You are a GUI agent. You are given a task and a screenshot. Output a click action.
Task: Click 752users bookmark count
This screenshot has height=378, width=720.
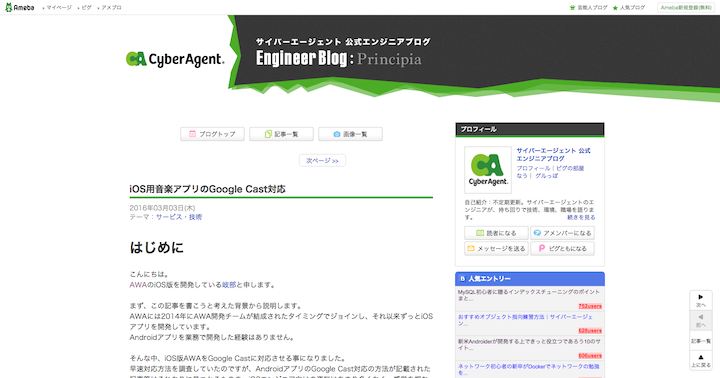(590, 306)
